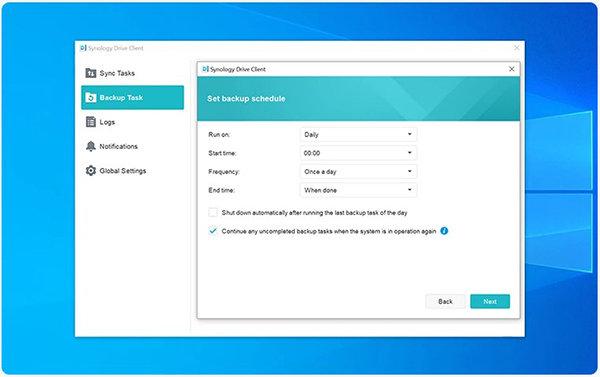Screen dimensions: 600x377
Task: Go to Logs section
Action: (132, 122)
